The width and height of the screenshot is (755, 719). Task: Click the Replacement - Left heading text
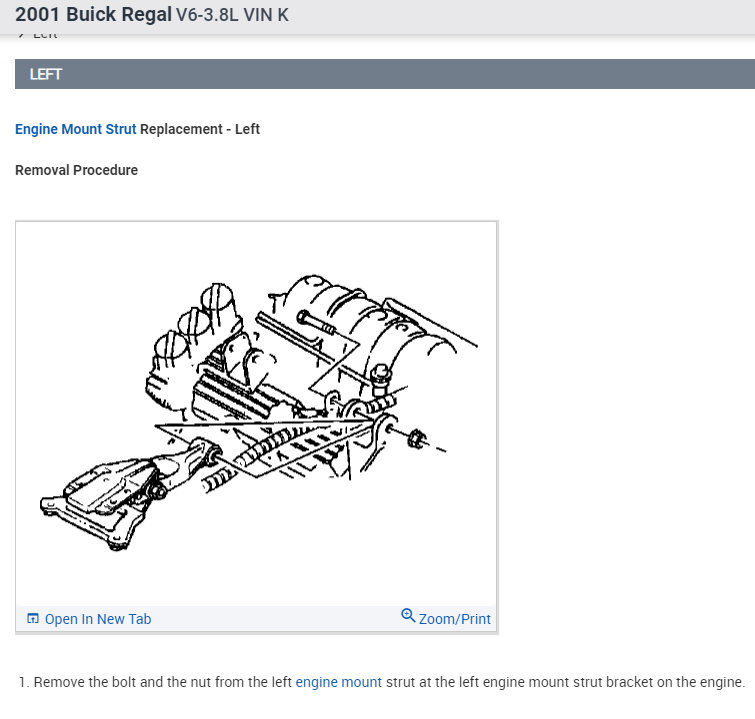point(200,129)
